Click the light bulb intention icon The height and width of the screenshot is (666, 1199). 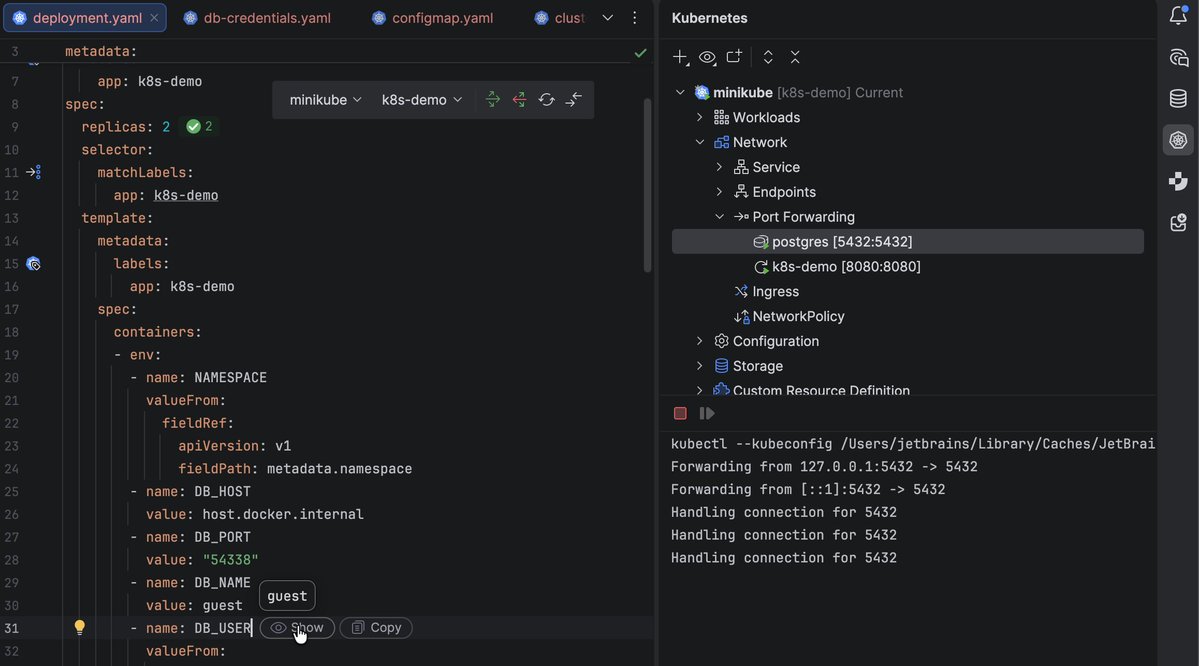(80, 628)
